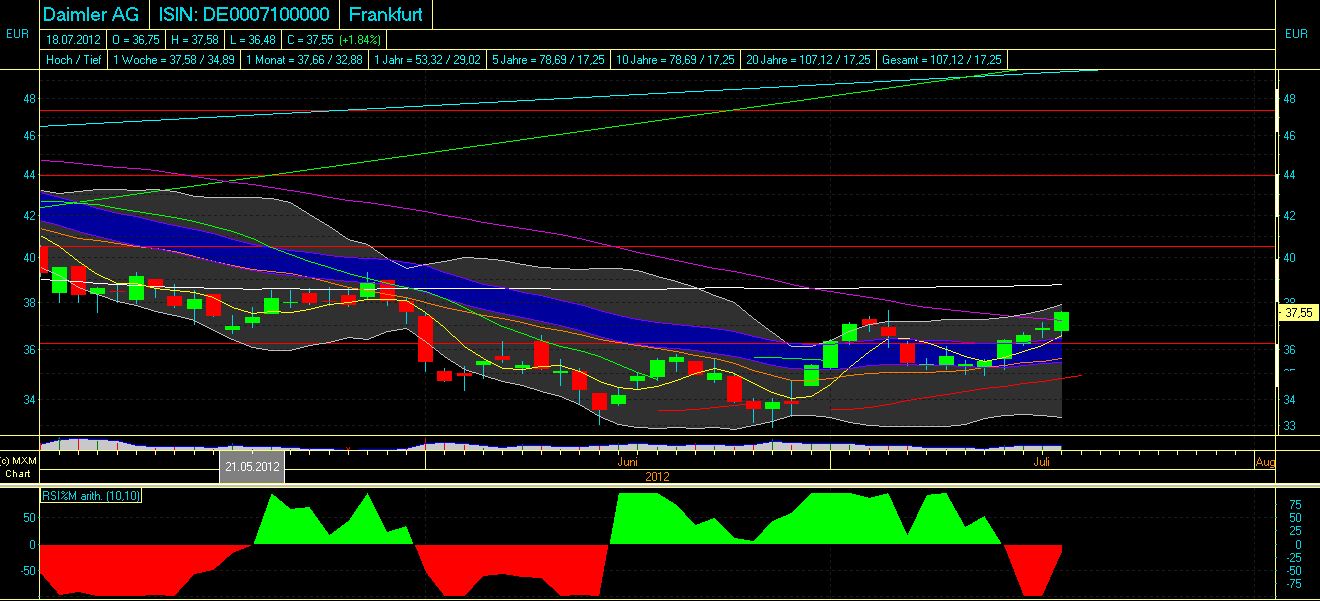The height and width of the screenshot is (601, 1320).
Task: Select the 1 Jahr high/low entry
Action: [x=428, y=60]
